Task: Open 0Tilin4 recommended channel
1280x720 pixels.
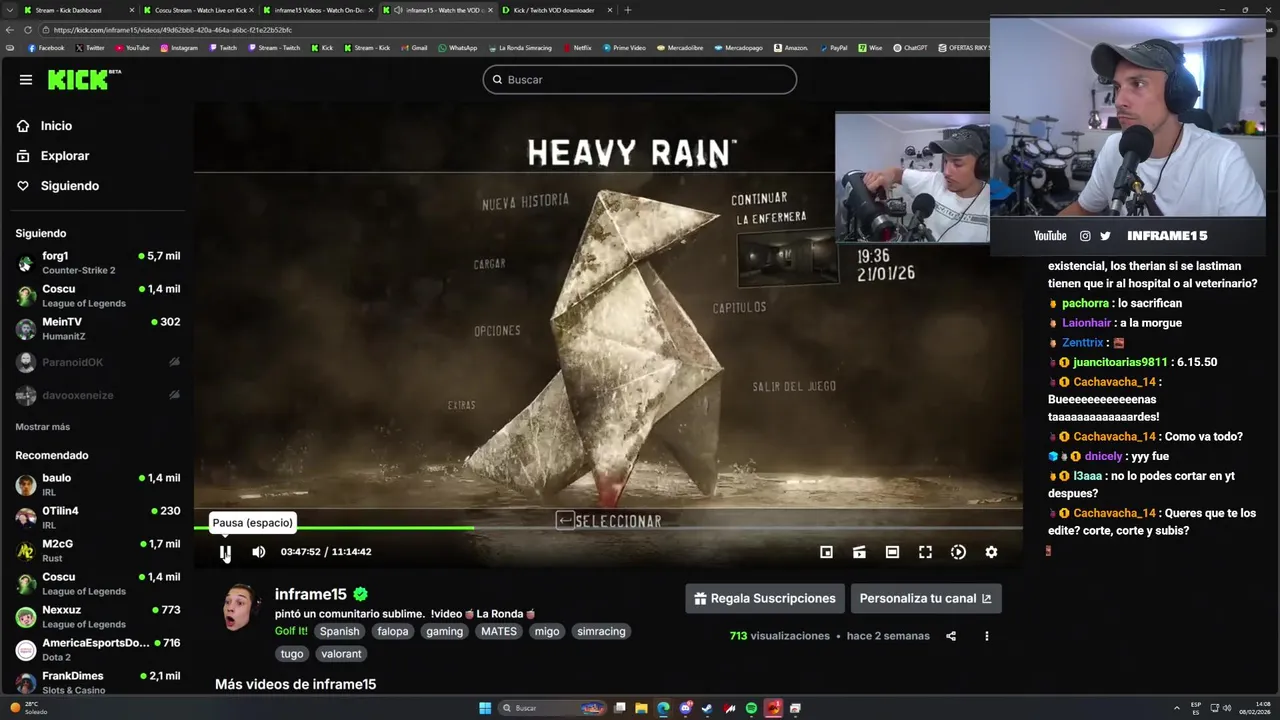Action: click(98, 518)
